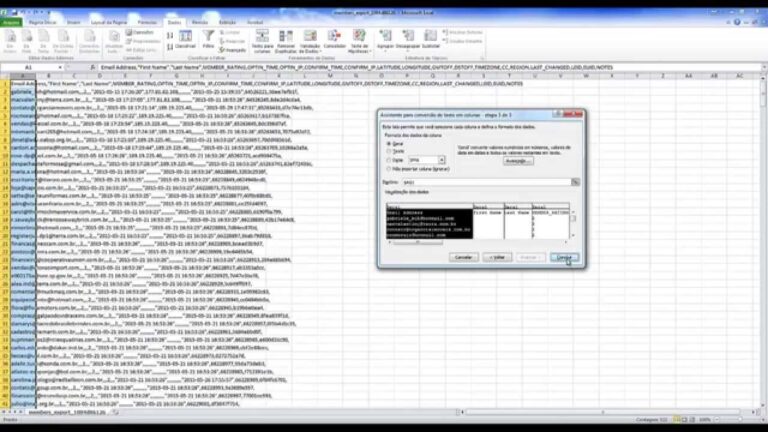Open the Existing Connections icon
The height and width of the screenshot is (432, 768).
(x=89, y=41)
